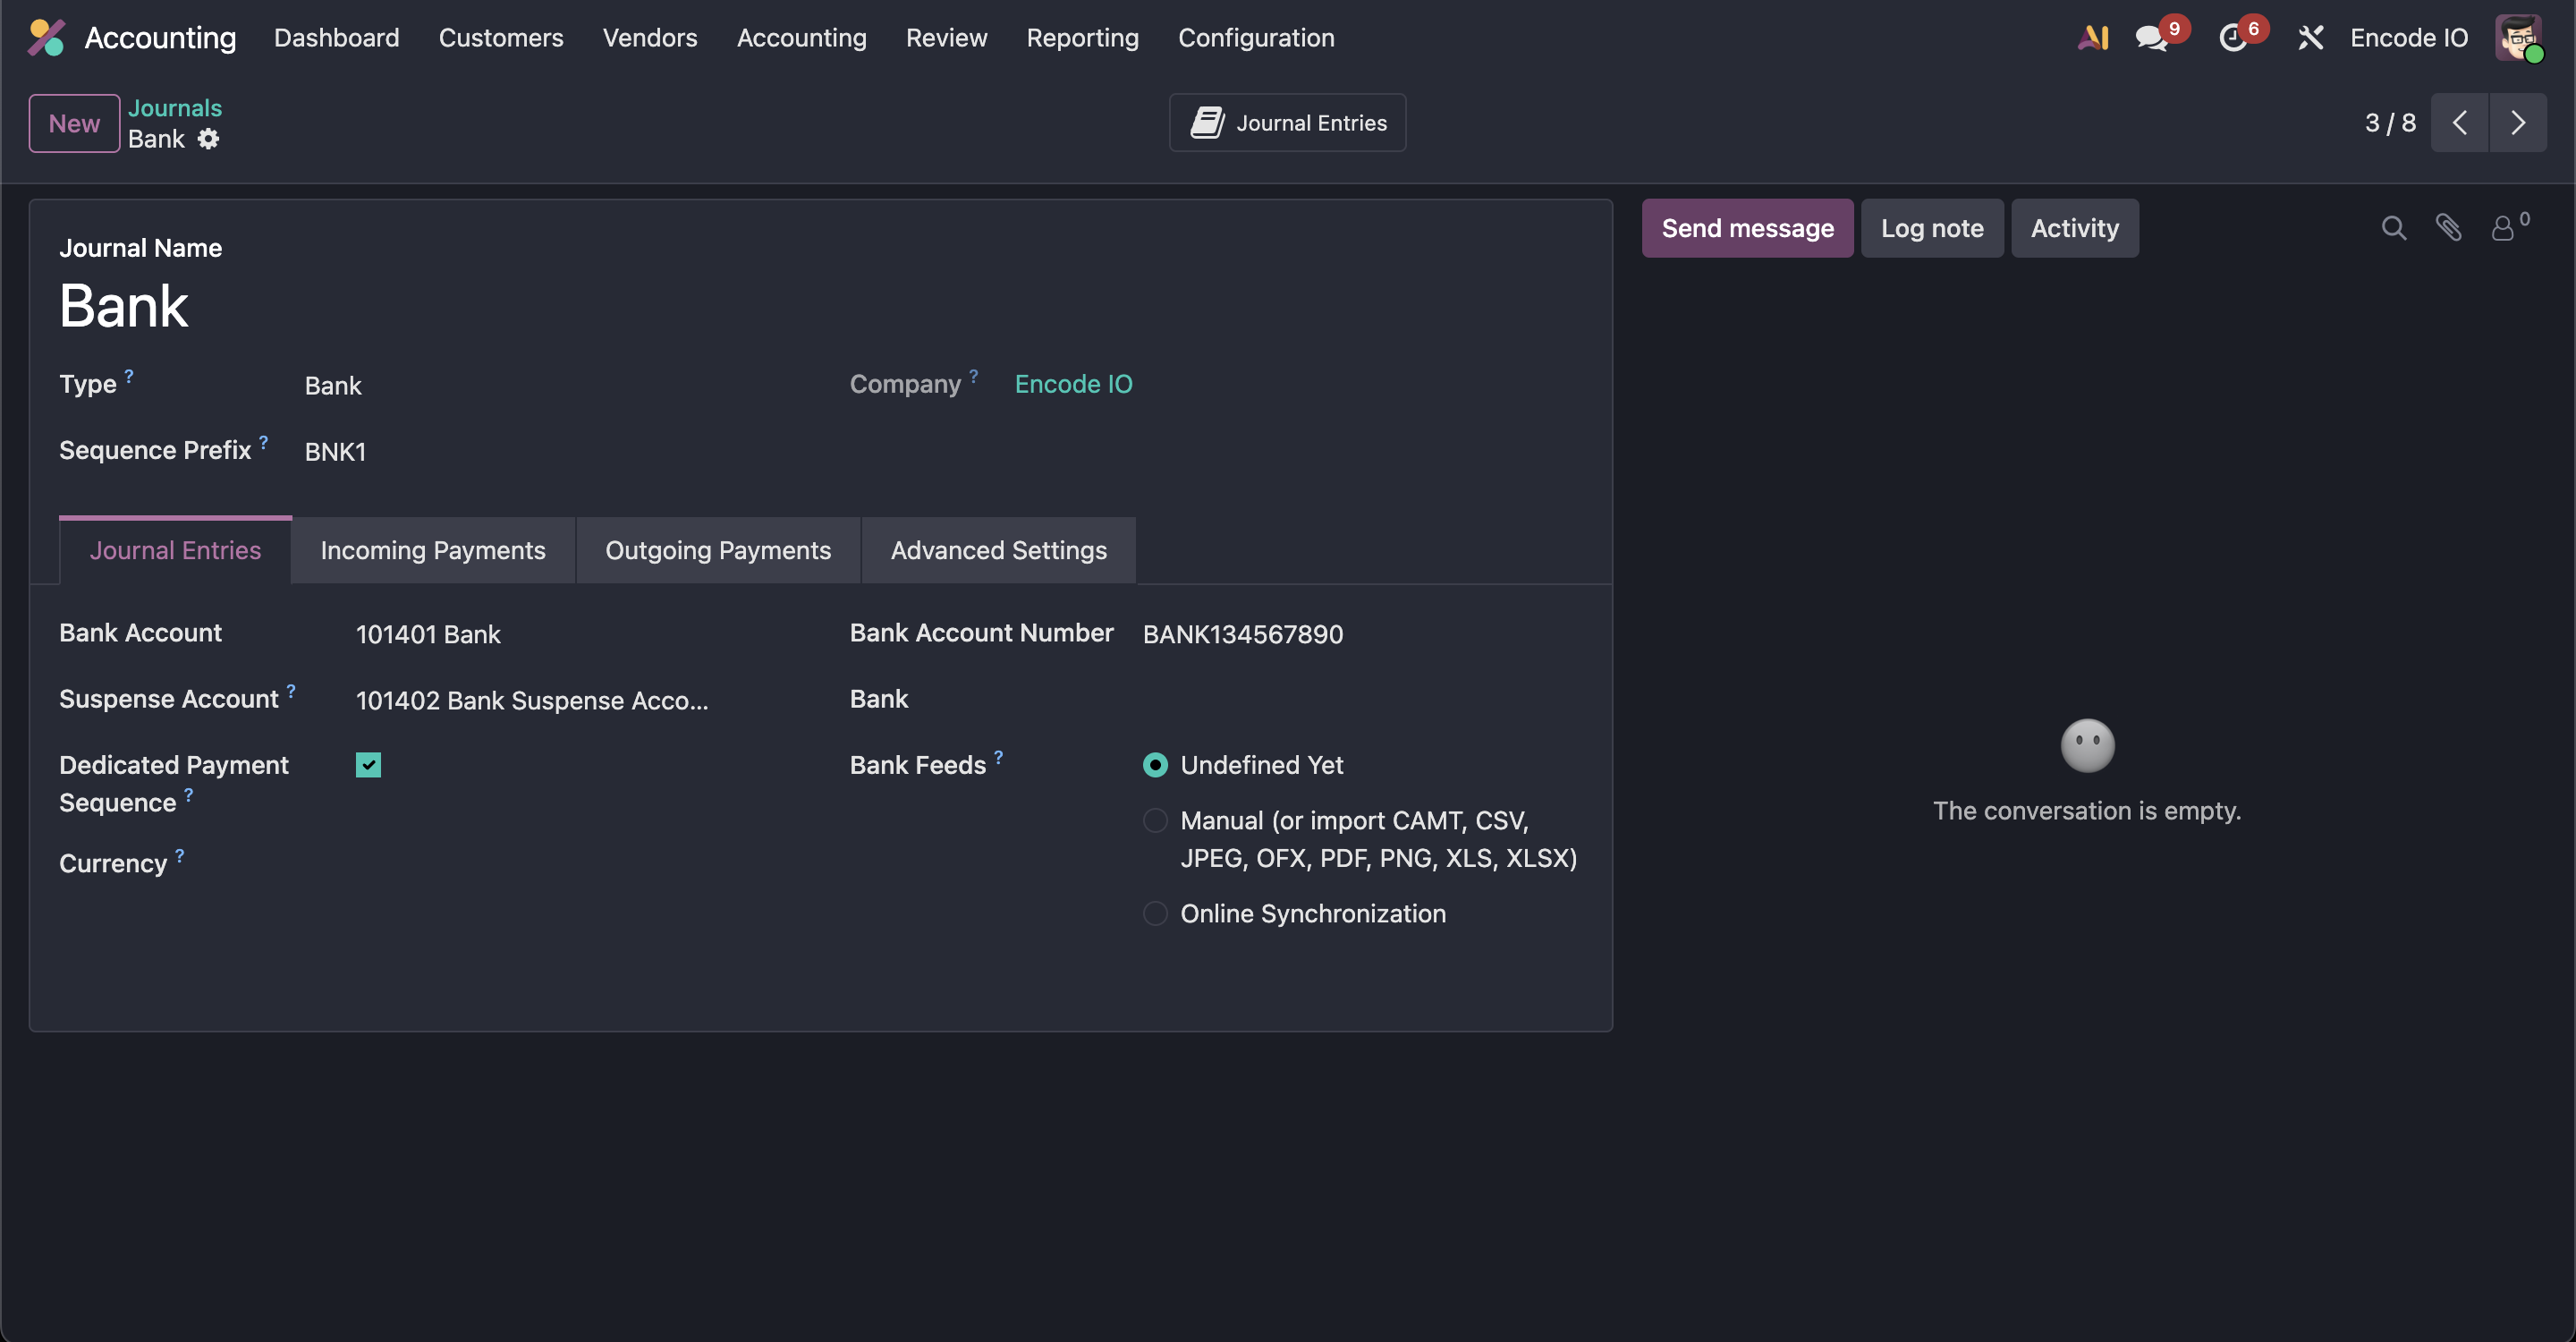2576x1342 pixels.
Task: Select Manual bank feeds radio option
Action: [x=1155, y=821]
